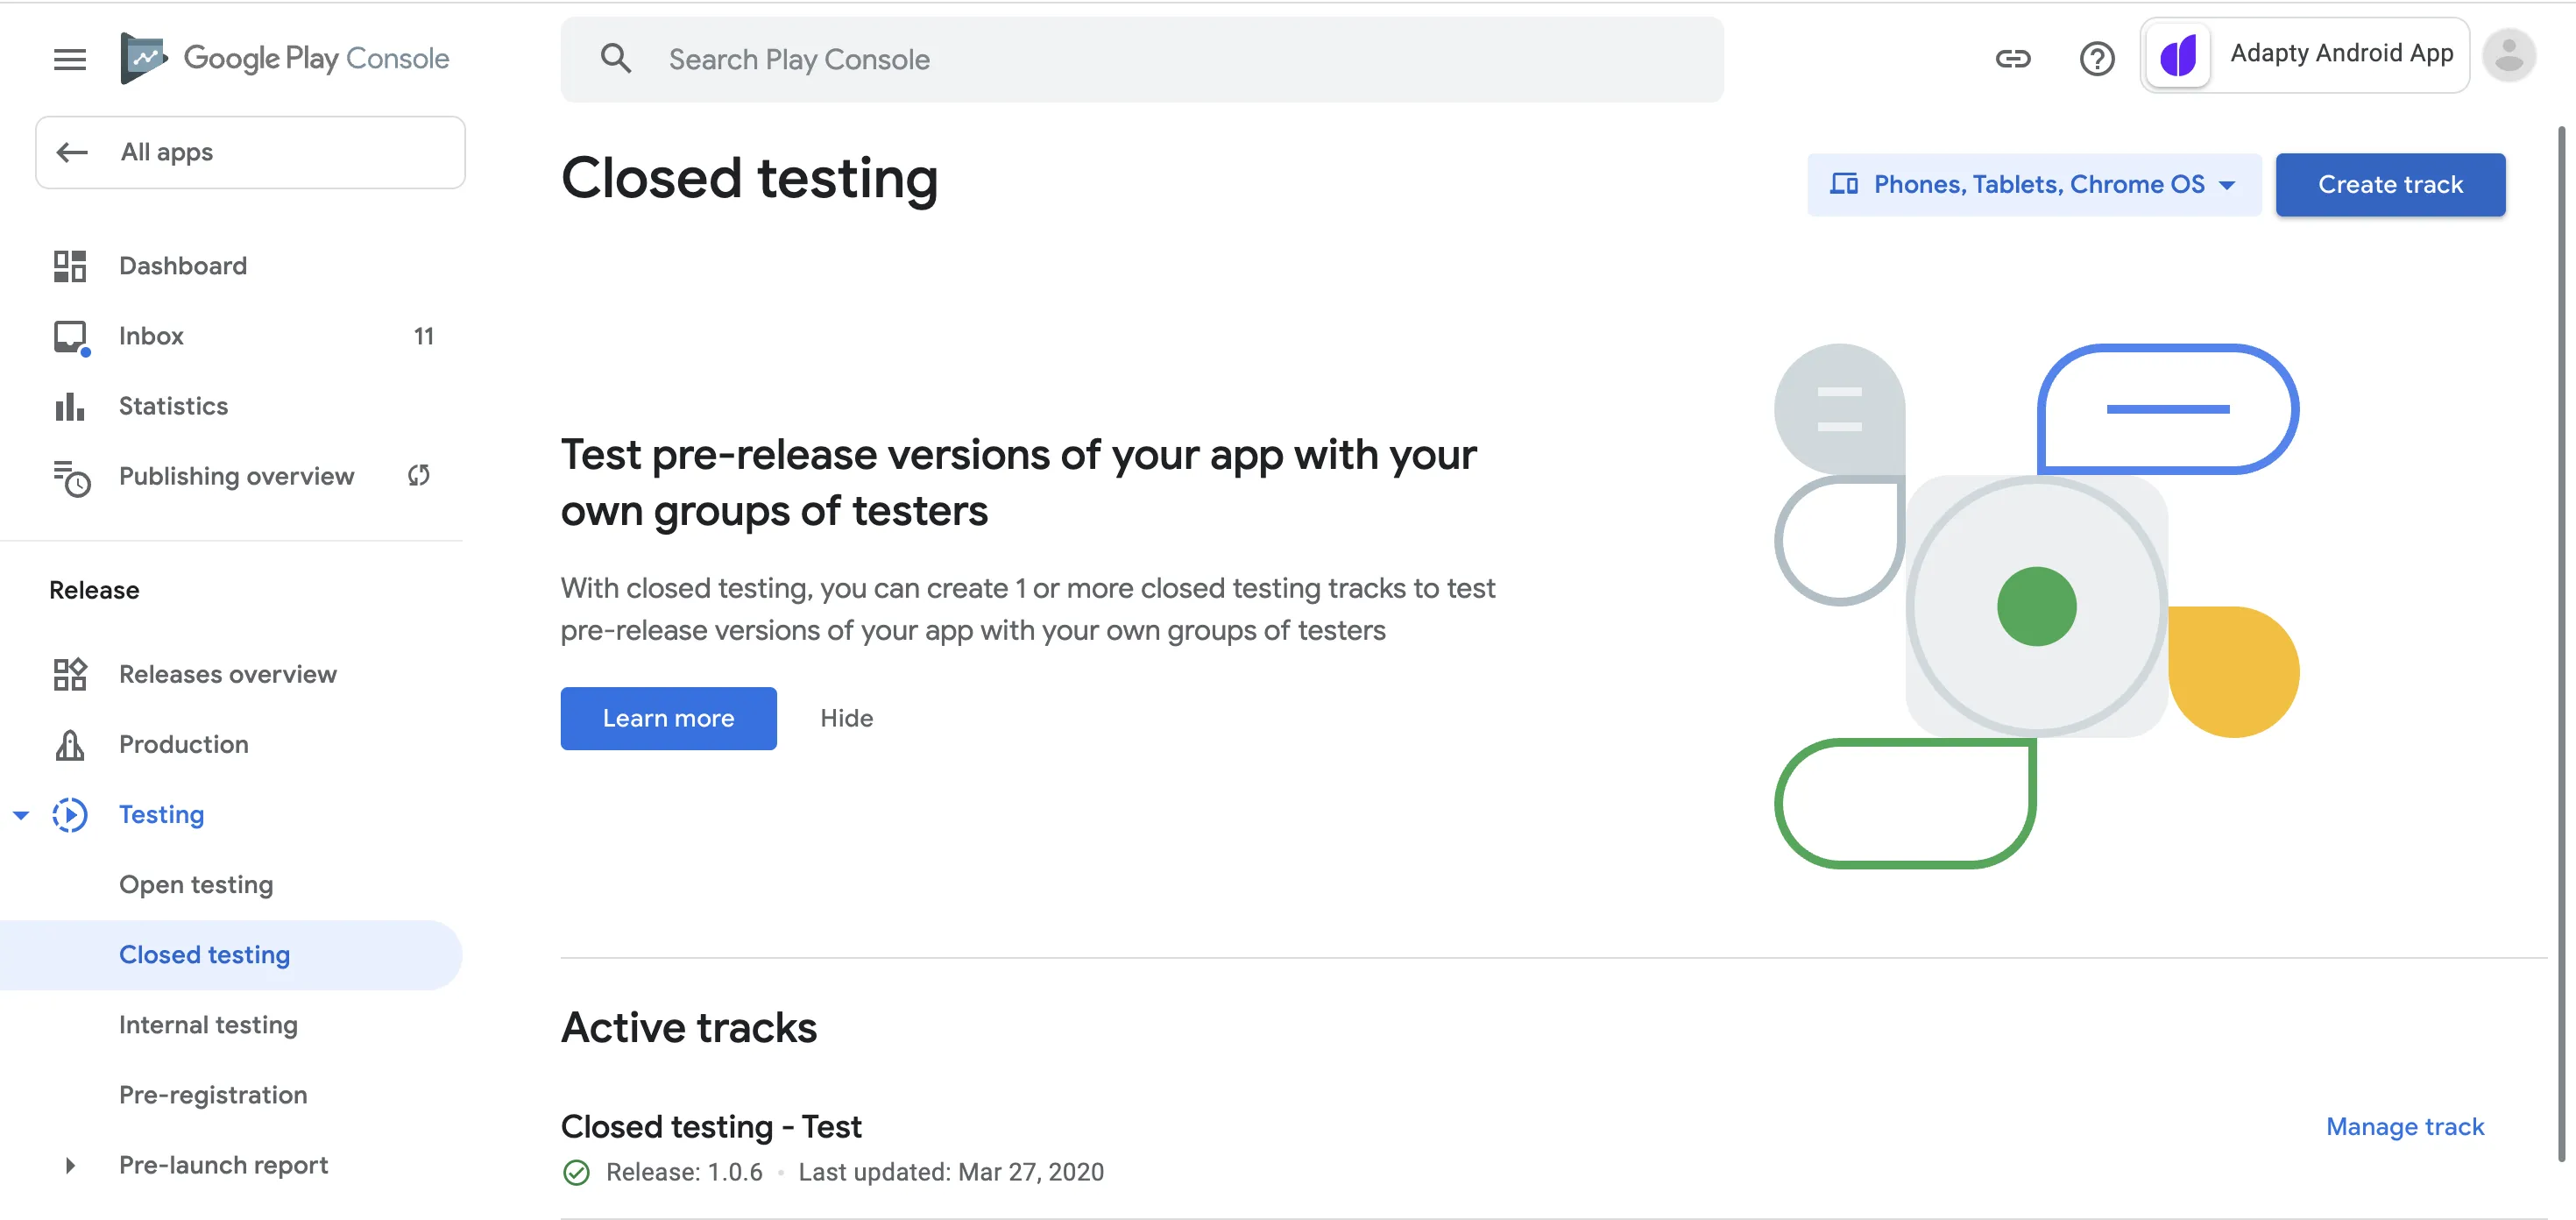
Task: Select Production in the sidebar
Action: pyautogui.click(x=184, y=745)
